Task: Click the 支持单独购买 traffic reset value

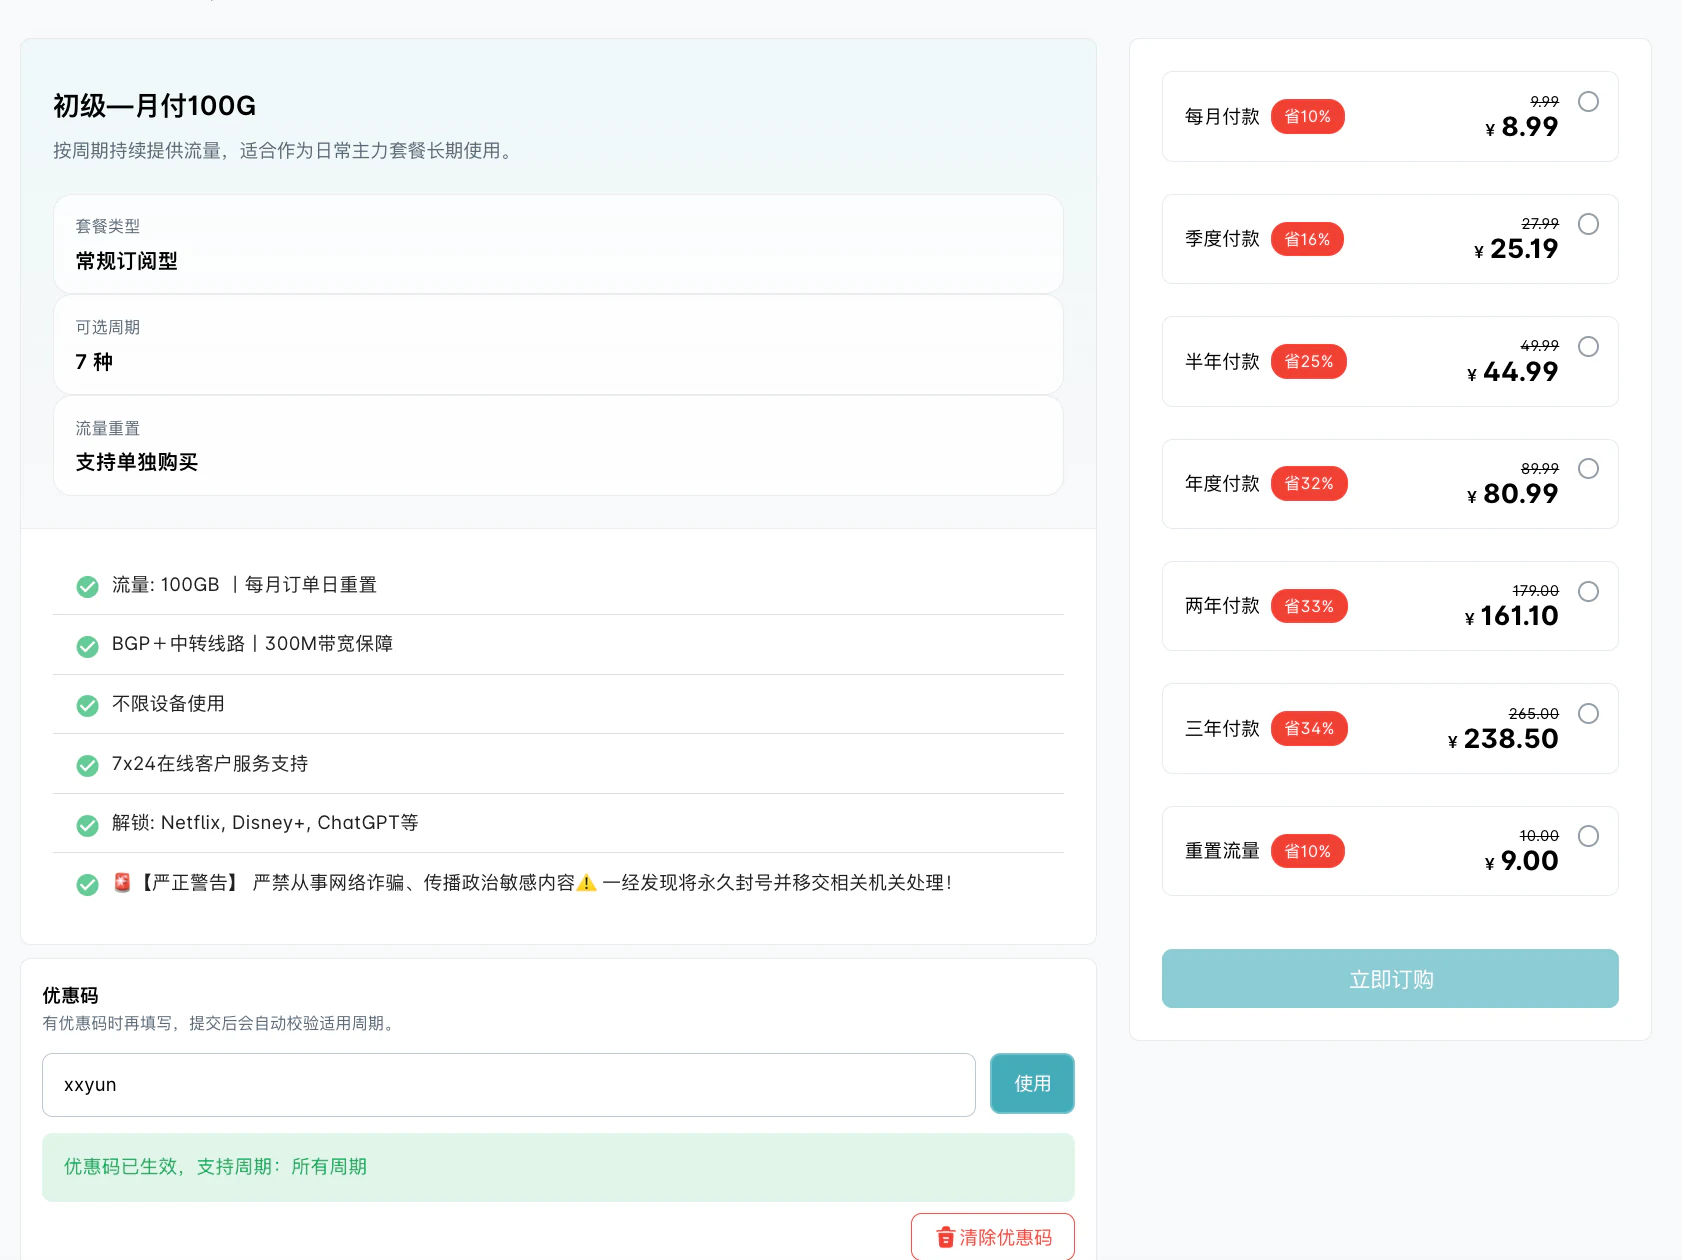Action: [x=137, y=462]
